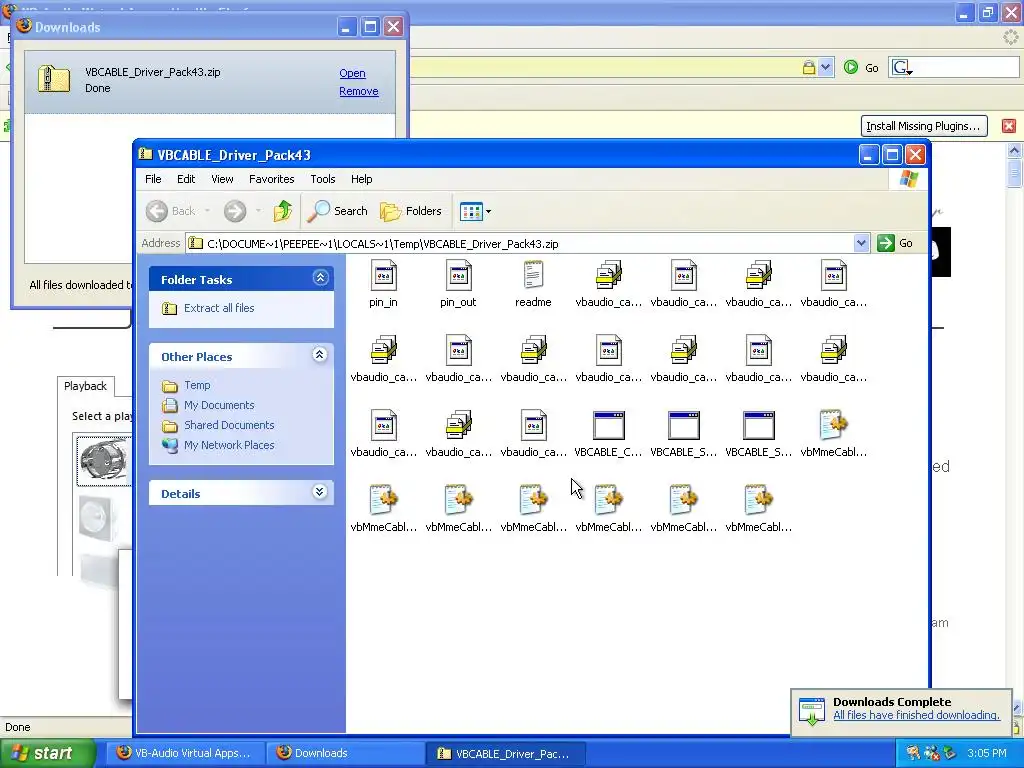Open the Forward history dropdown arrow
This screenshot has height=768, width=1024.
(x=258, y=211)
